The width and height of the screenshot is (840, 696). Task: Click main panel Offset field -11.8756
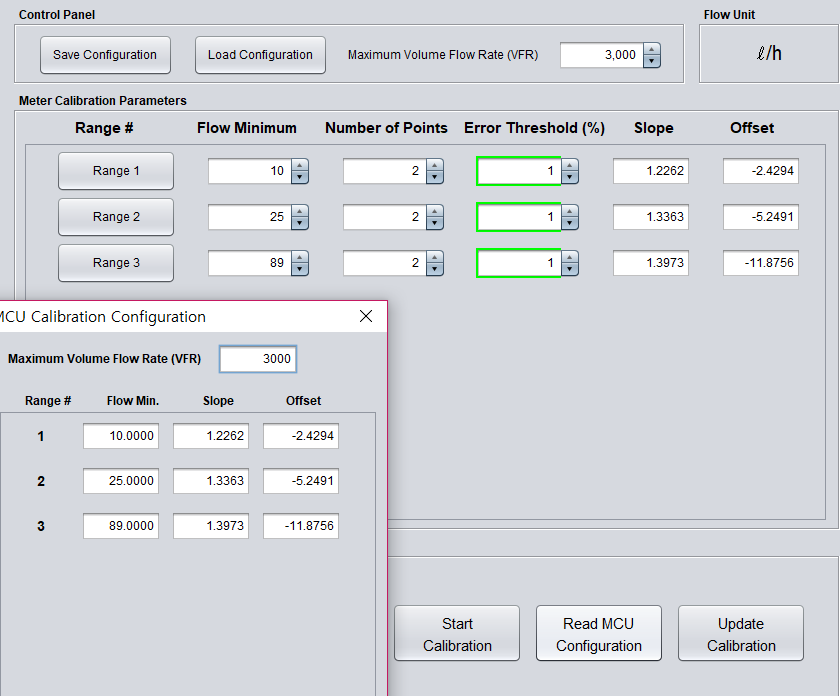pos(761,263)
